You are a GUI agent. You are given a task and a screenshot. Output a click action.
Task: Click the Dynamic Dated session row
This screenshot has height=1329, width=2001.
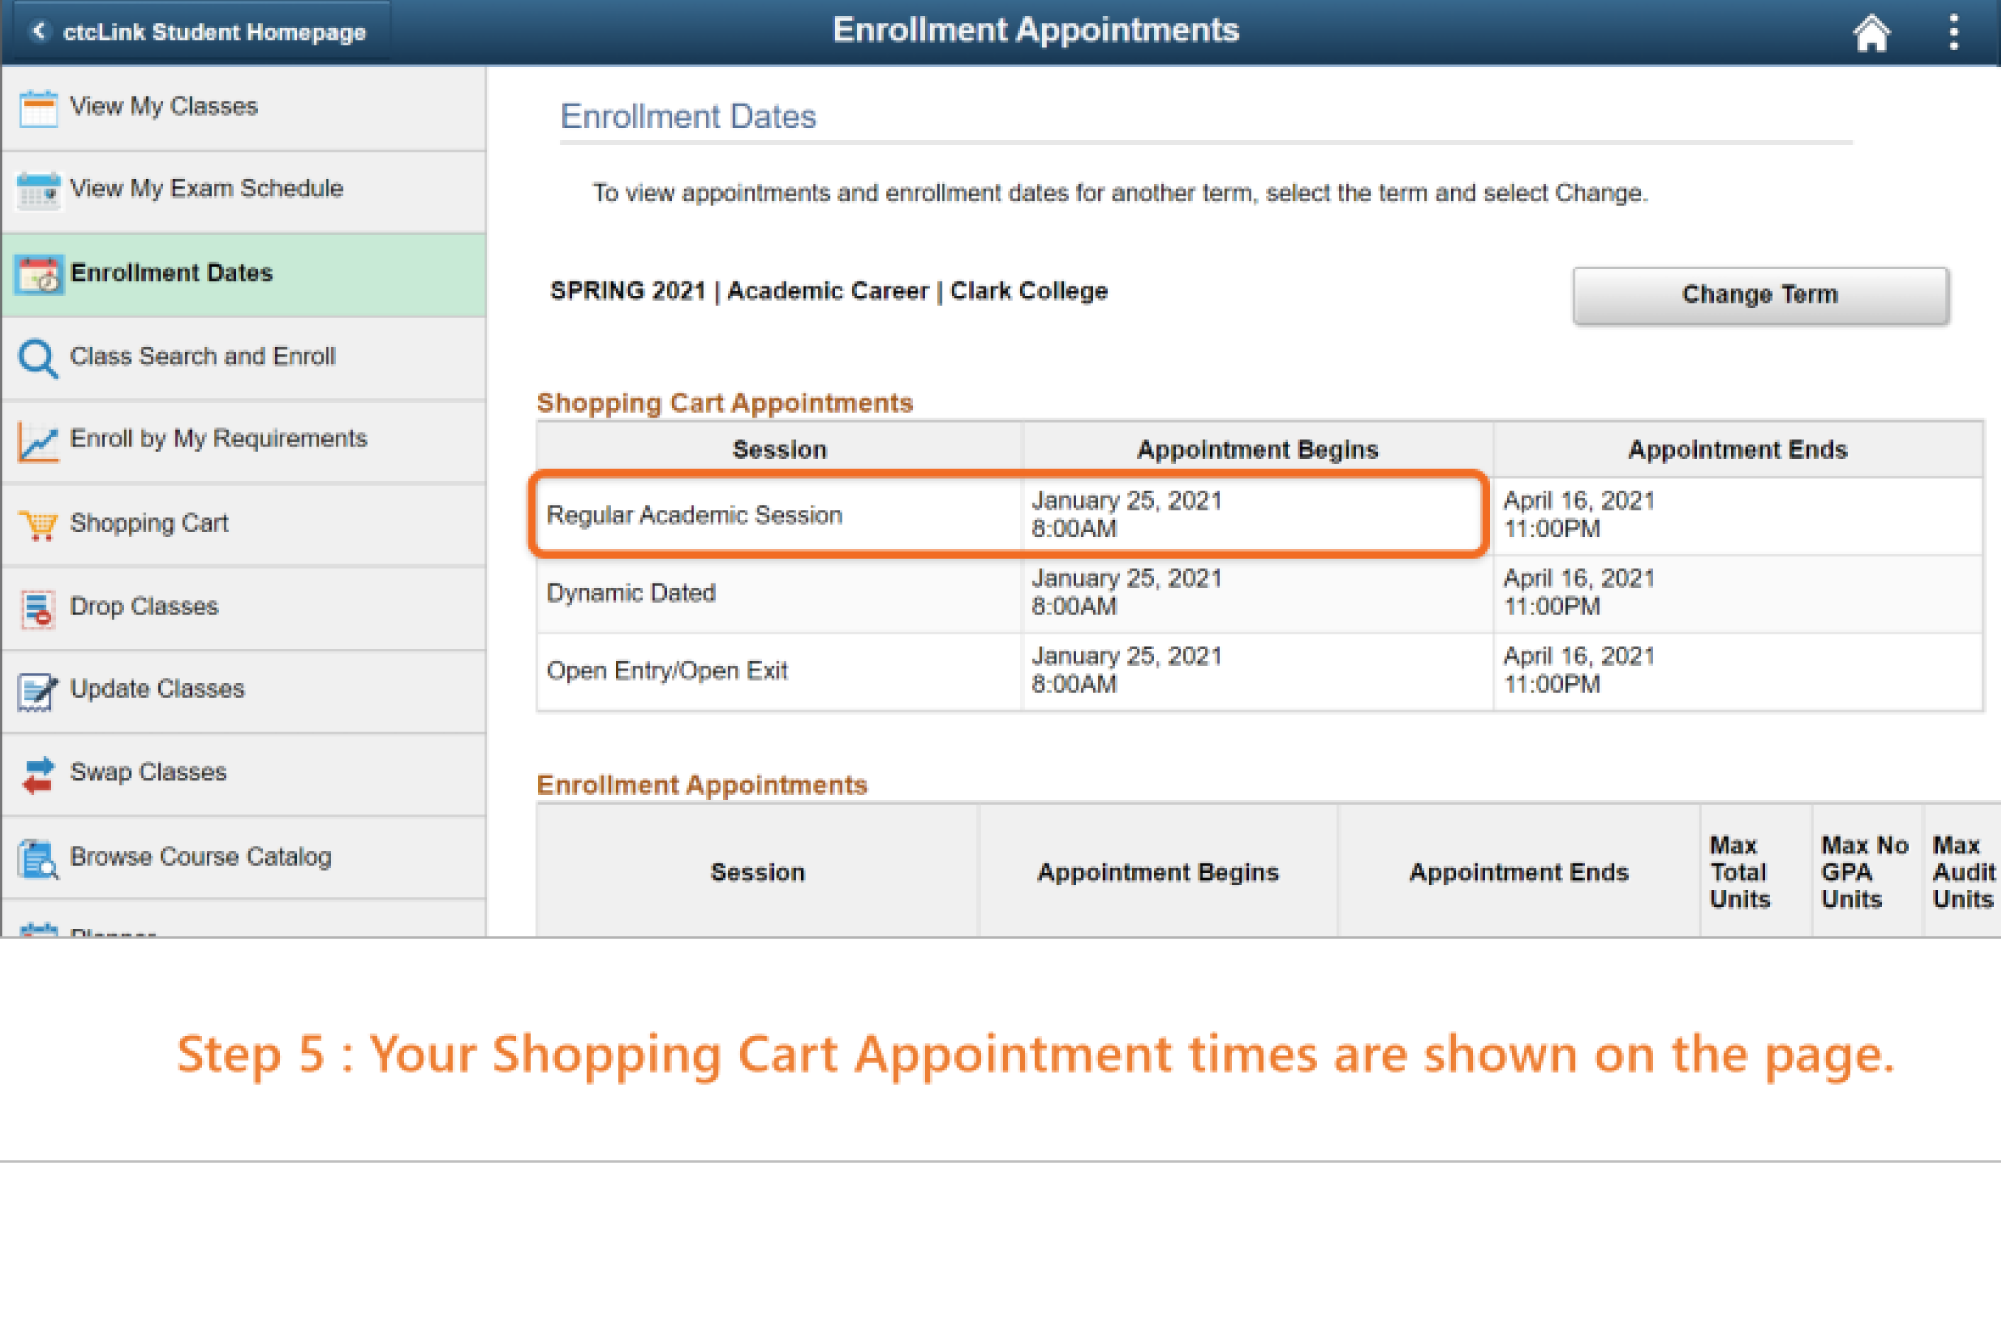tap(631, 593)
